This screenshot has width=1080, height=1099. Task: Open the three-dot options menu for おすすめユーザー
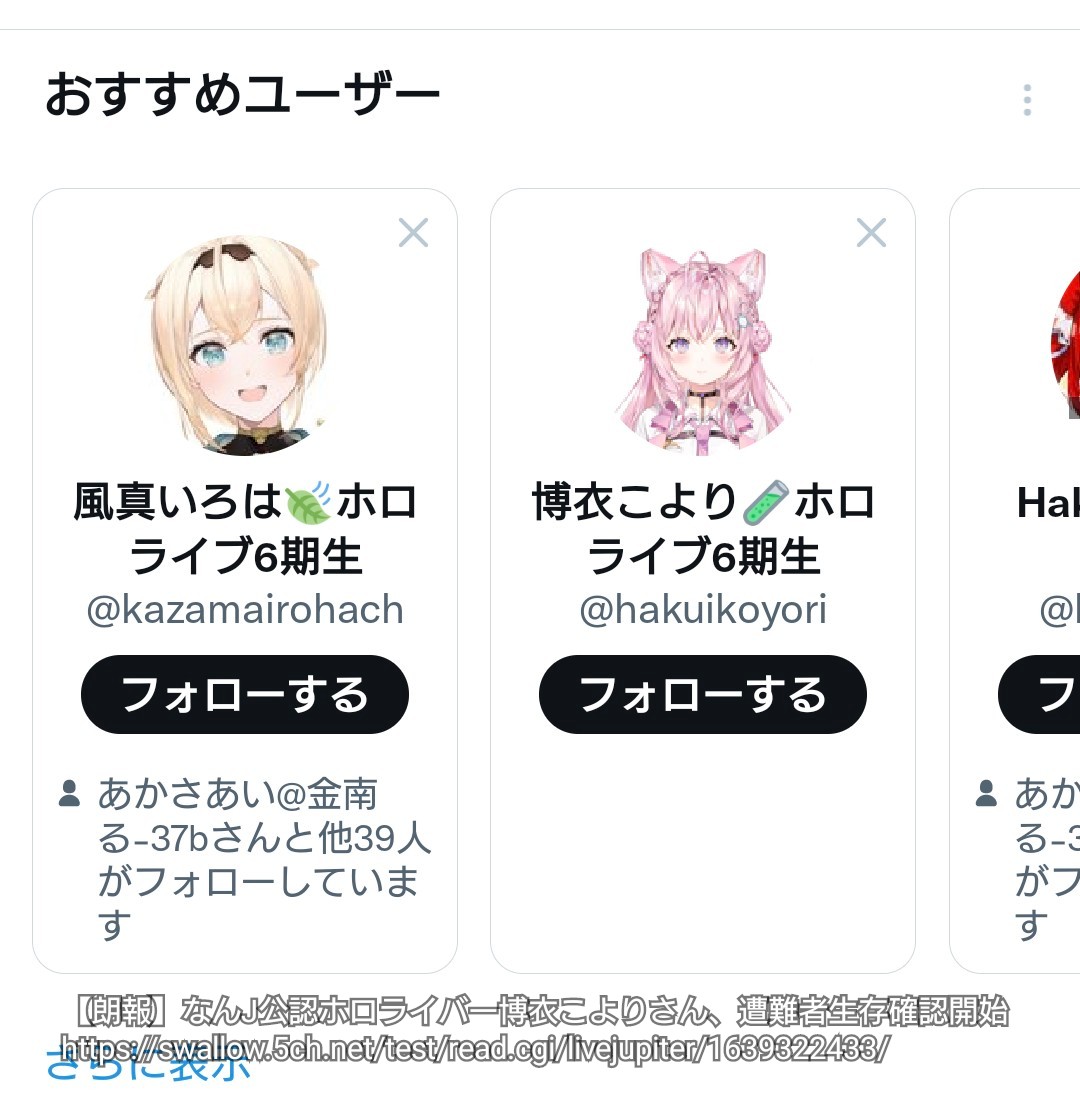point(1027,100)
